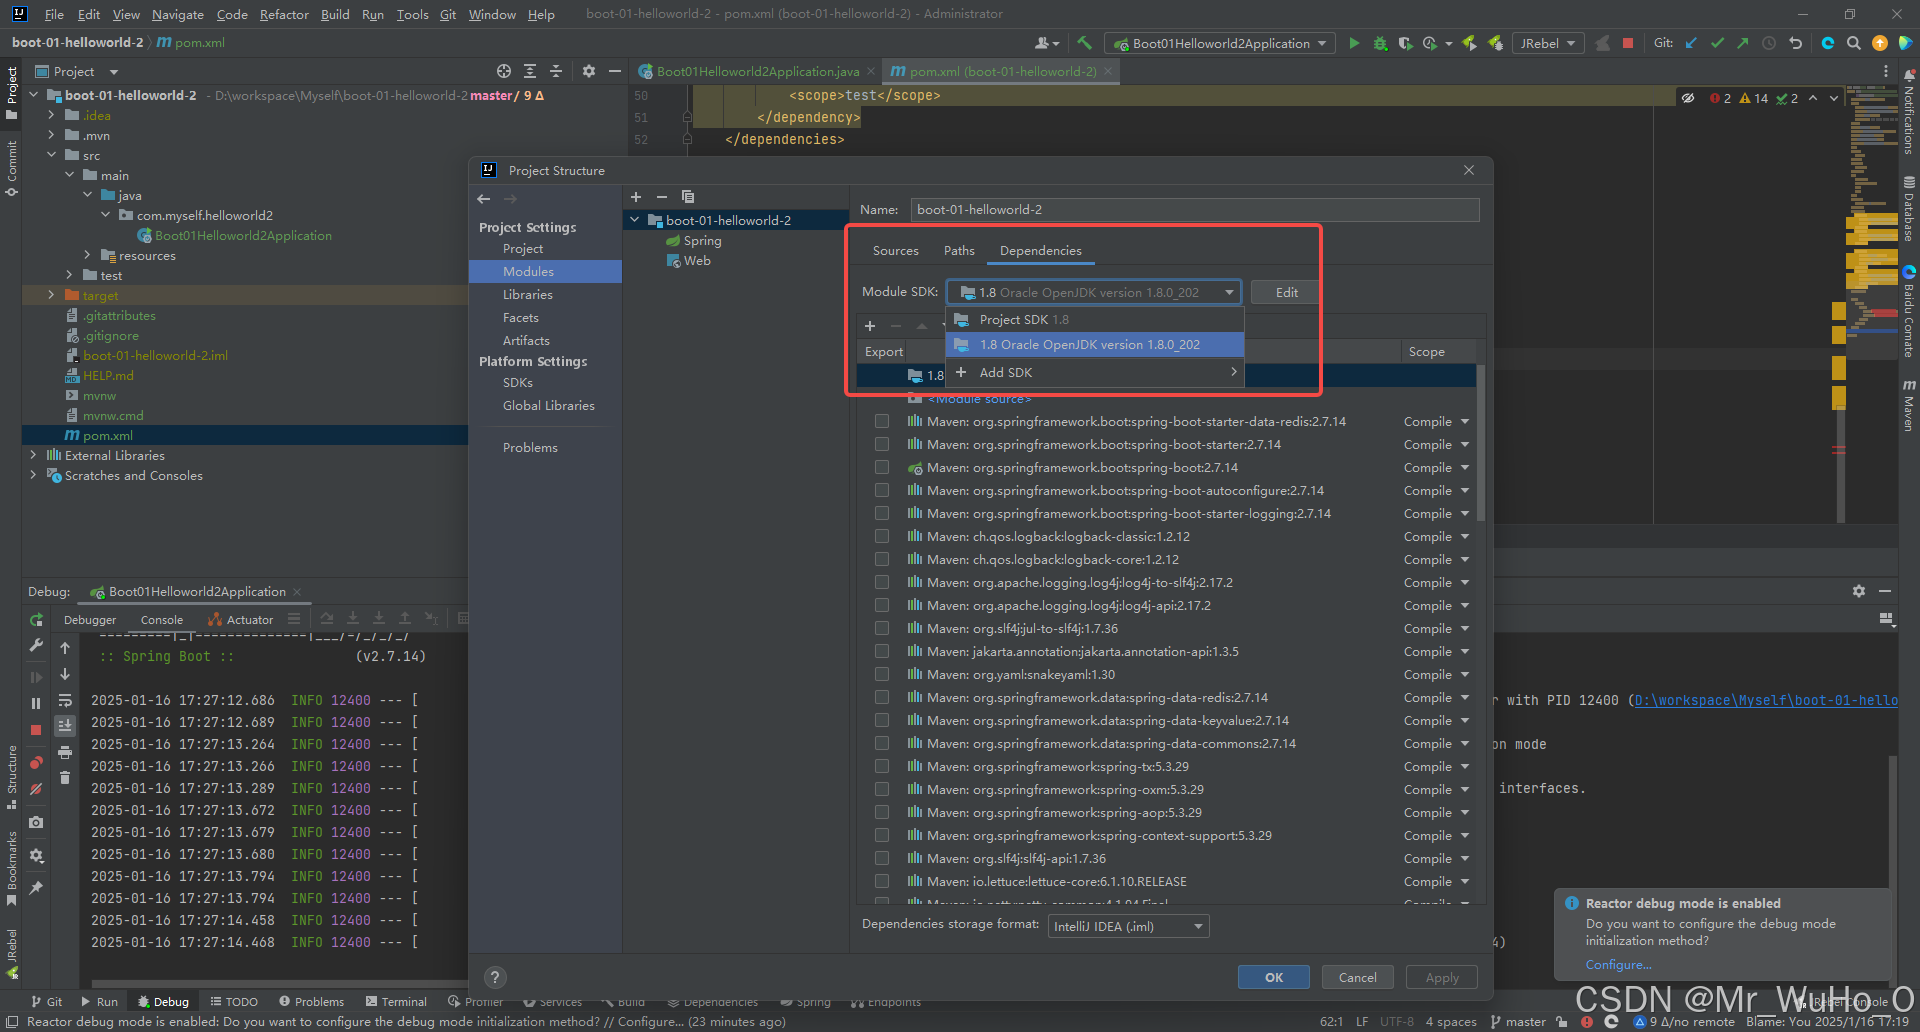Screen dimensions: 1920x1032
Task: Open Terminal tool window tab
Action: (397, 1001)
